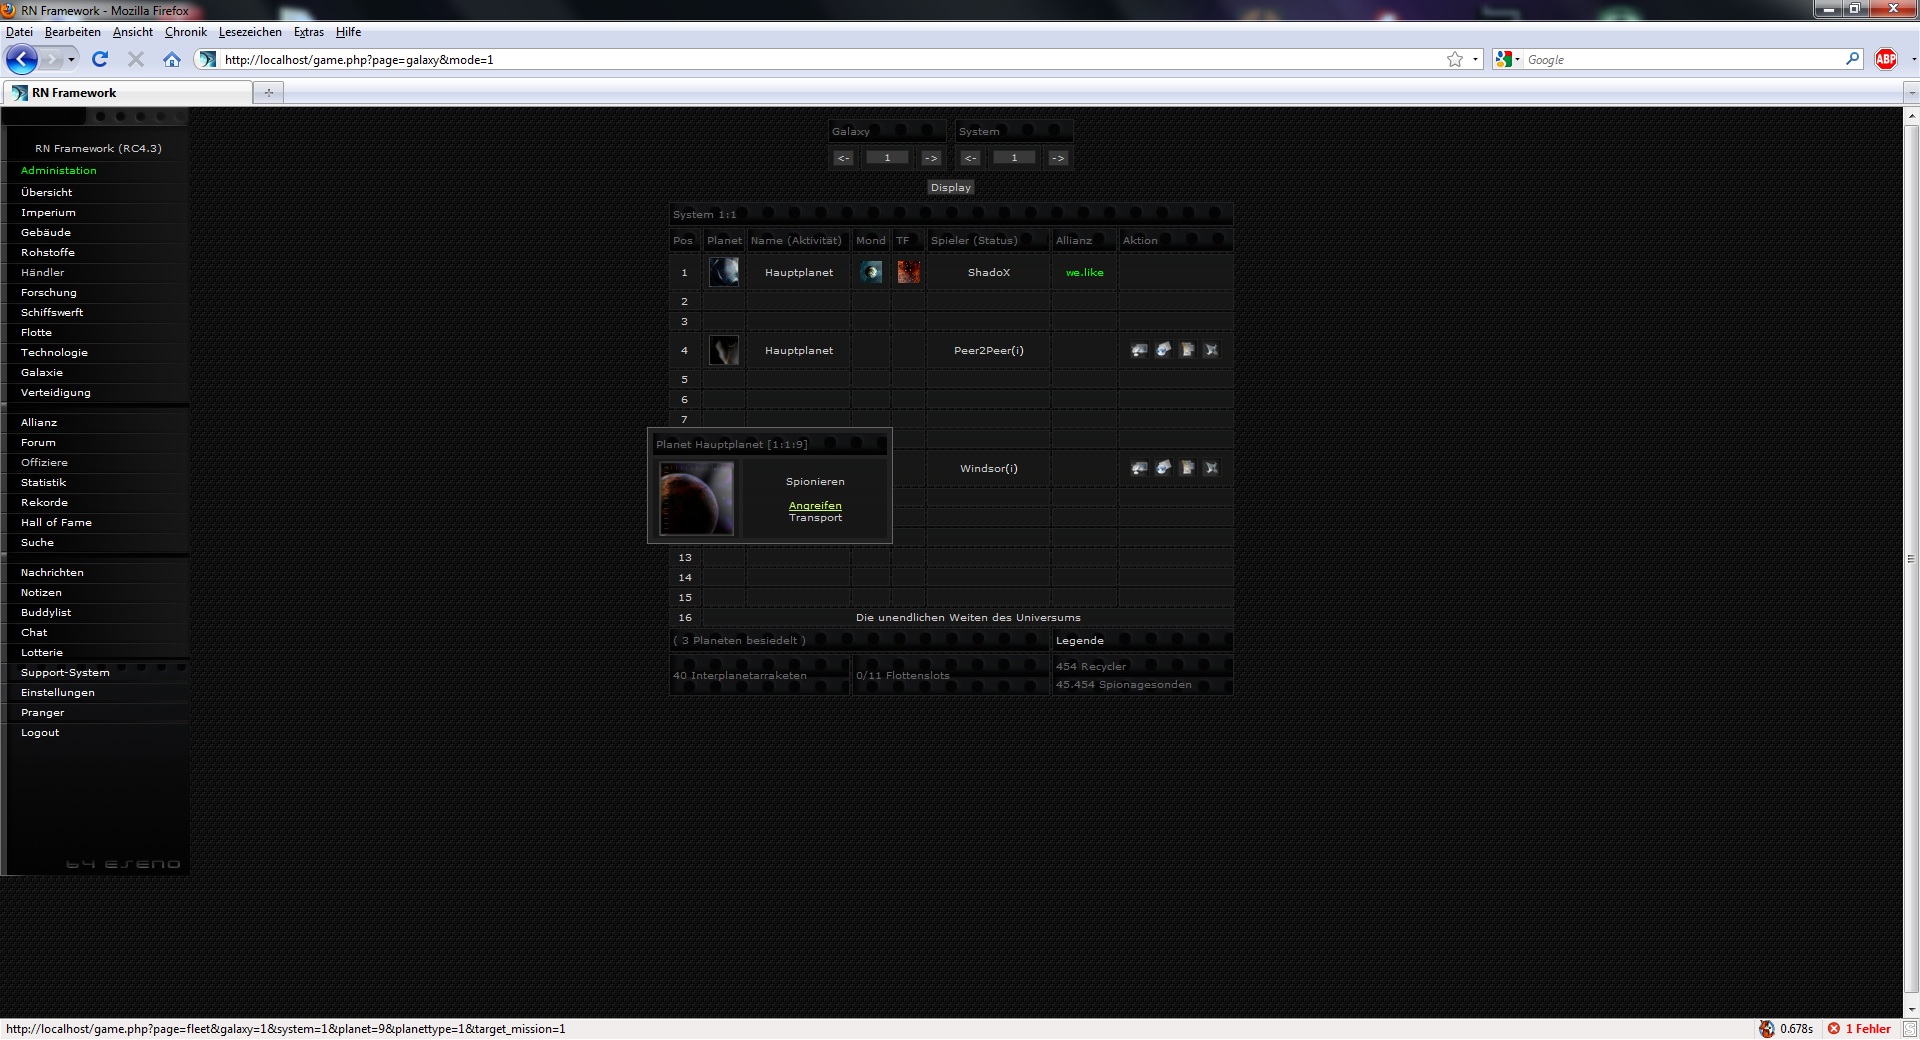Click Transport in the planet popup
1920x1040 pixels.
pyautogui.click(x=815, y=518)
